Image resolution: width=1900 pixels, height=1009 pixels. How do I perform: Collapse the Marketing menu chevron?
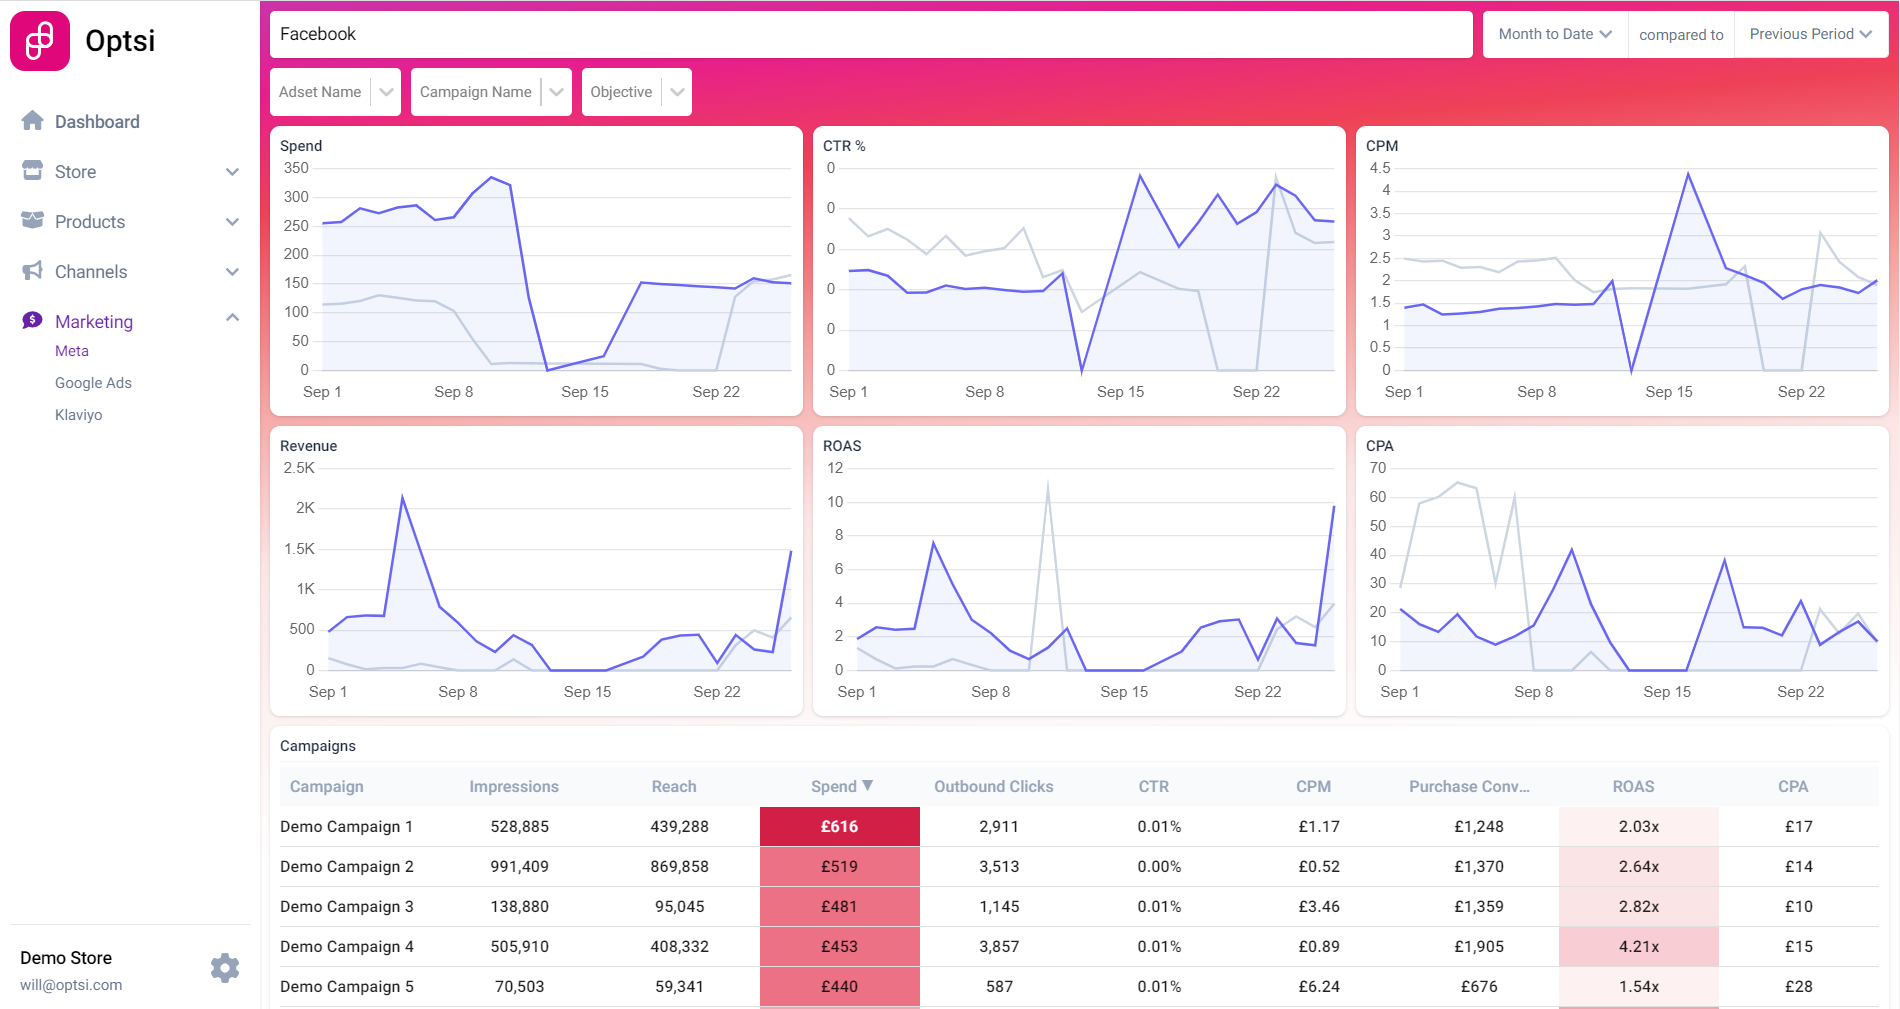pos(232,318)
